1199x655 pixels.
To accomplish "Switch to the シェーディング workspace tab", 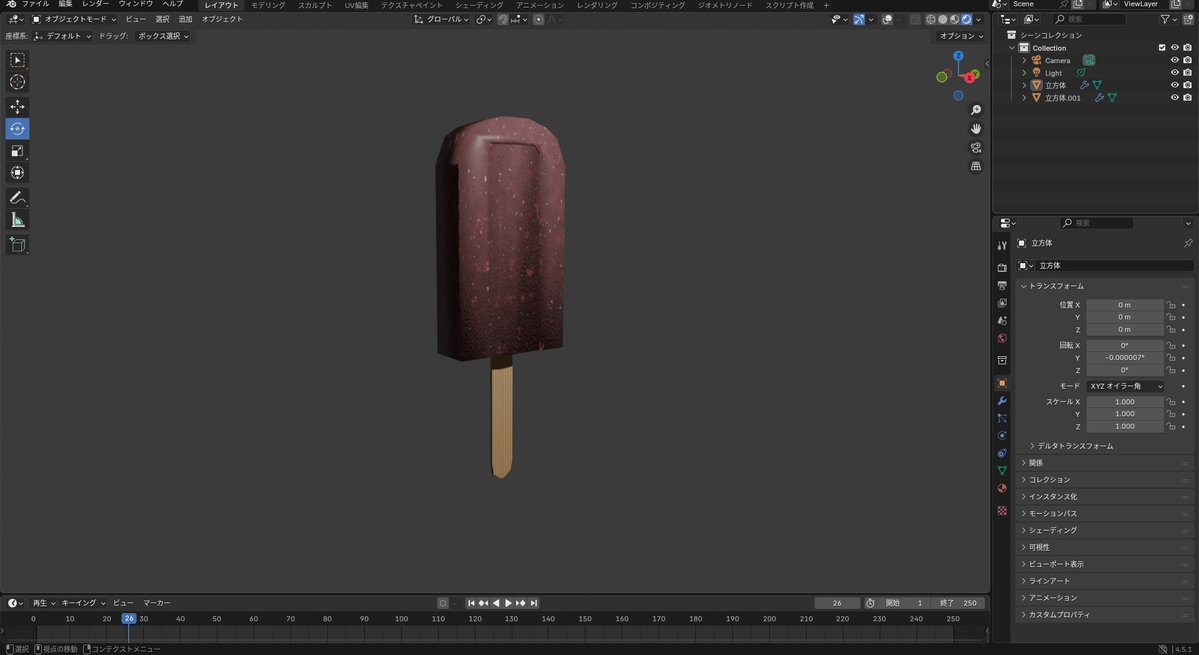I will [x=479, y=5].
